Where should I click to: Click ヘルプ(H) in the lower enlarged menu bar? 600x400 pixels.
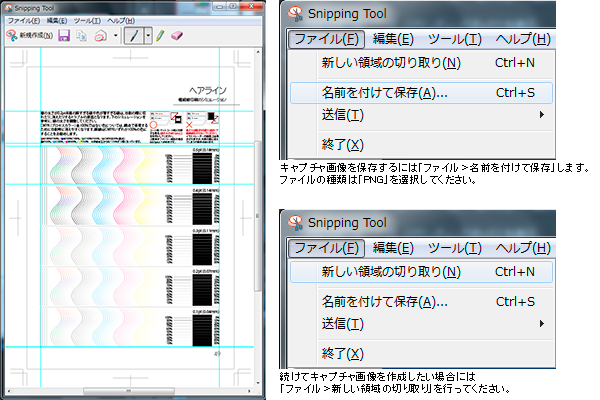point(523,248)
